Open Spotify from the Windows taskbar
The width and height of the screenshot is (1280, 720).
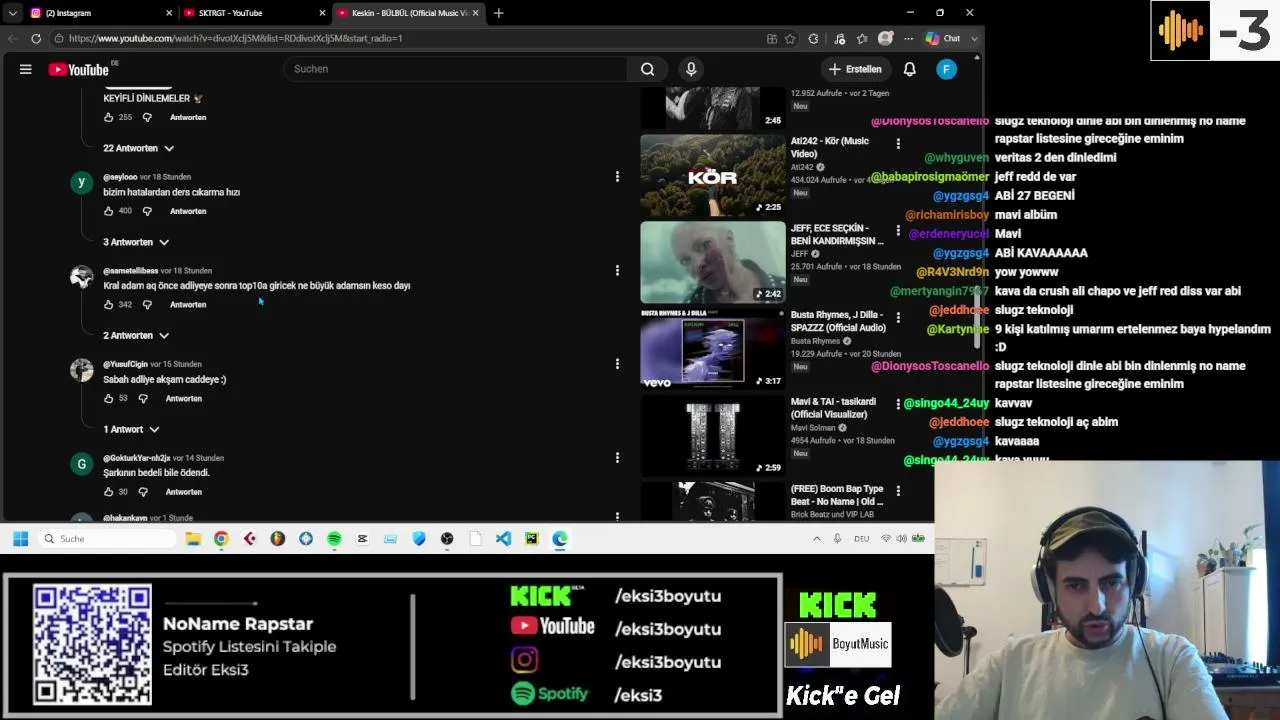(x=334, y=539)
